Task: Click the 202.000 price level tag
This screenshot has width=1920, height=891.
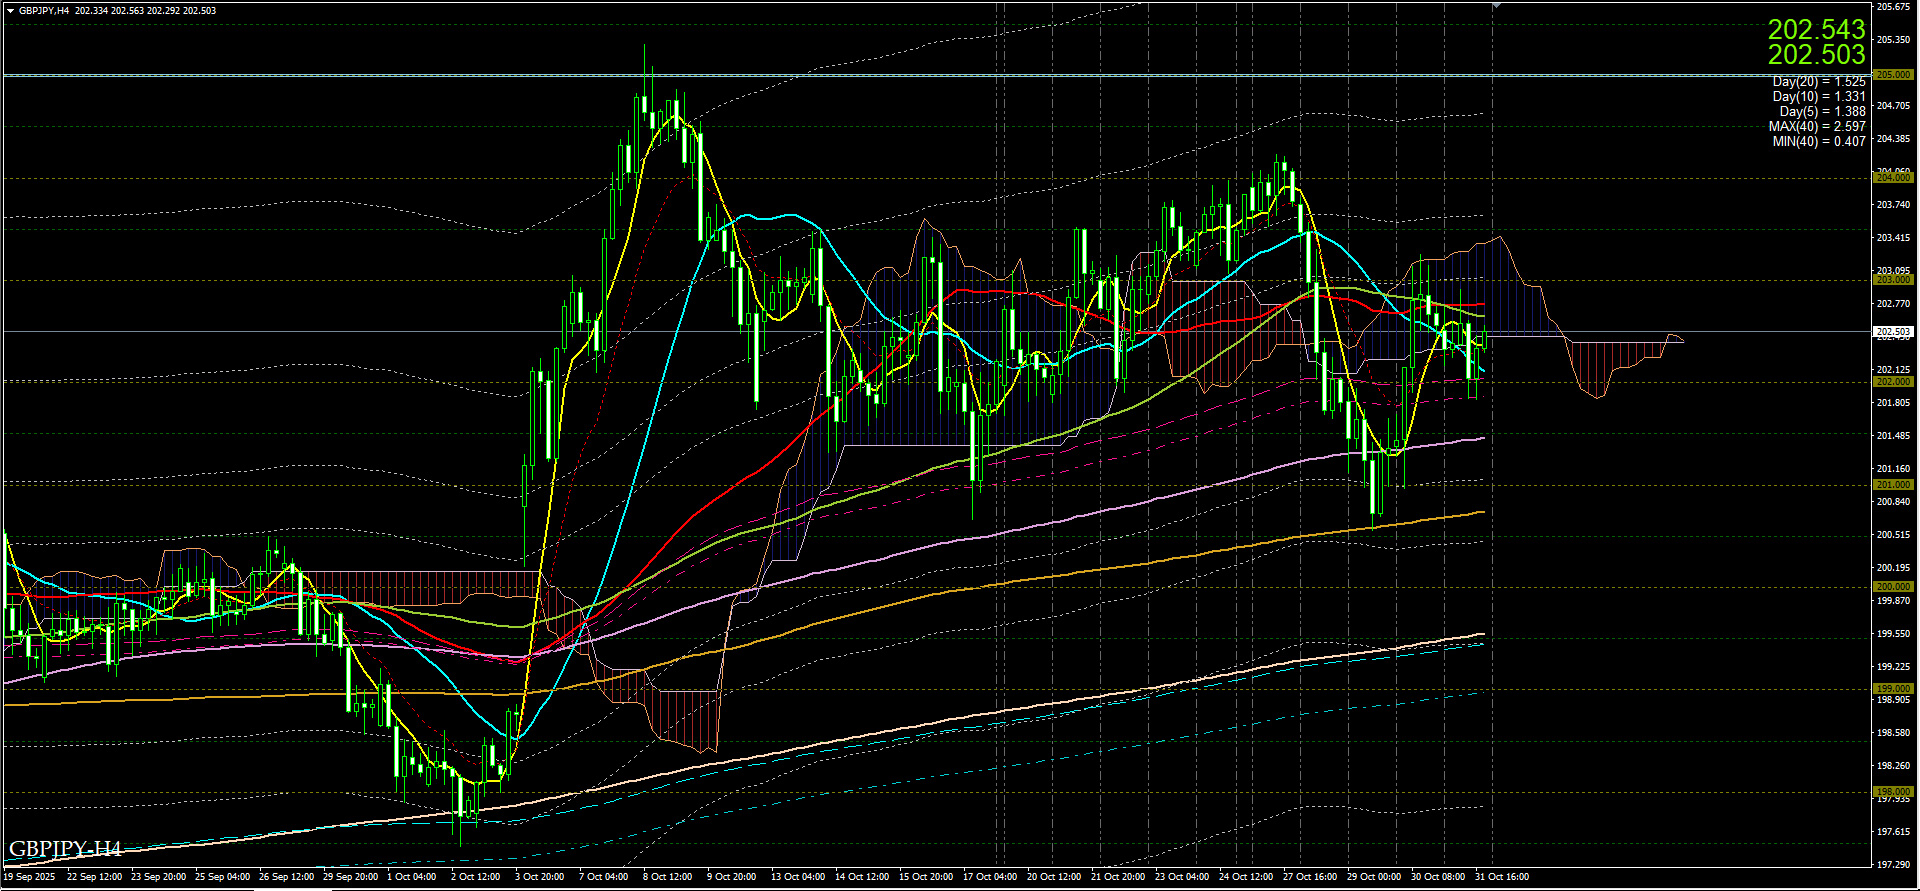Action: tap(1892, 382)
